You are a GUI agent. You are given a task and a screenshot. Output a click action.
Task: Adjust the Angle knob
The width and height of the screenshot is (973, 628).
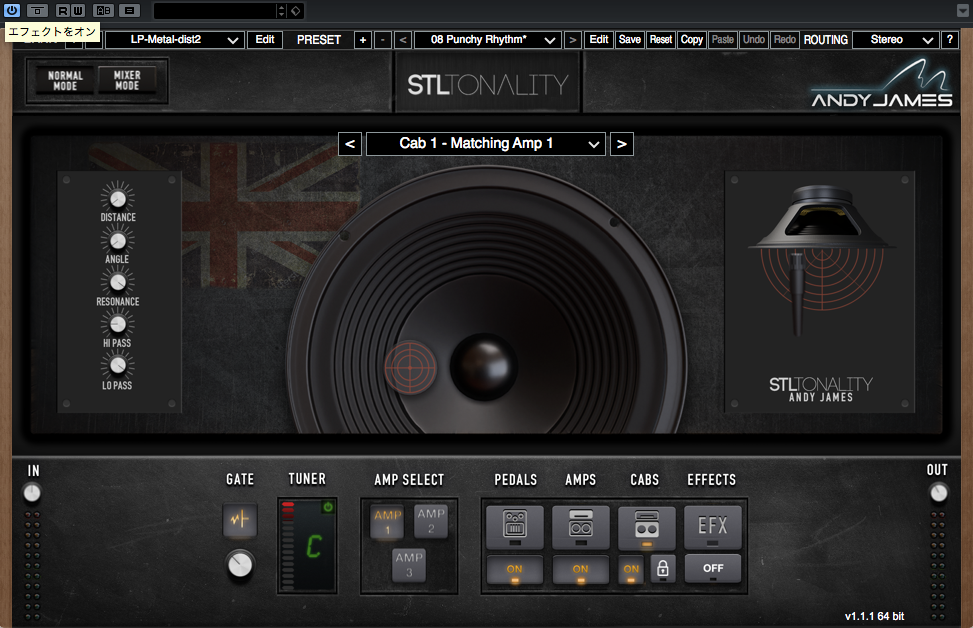tap(118, 241)
